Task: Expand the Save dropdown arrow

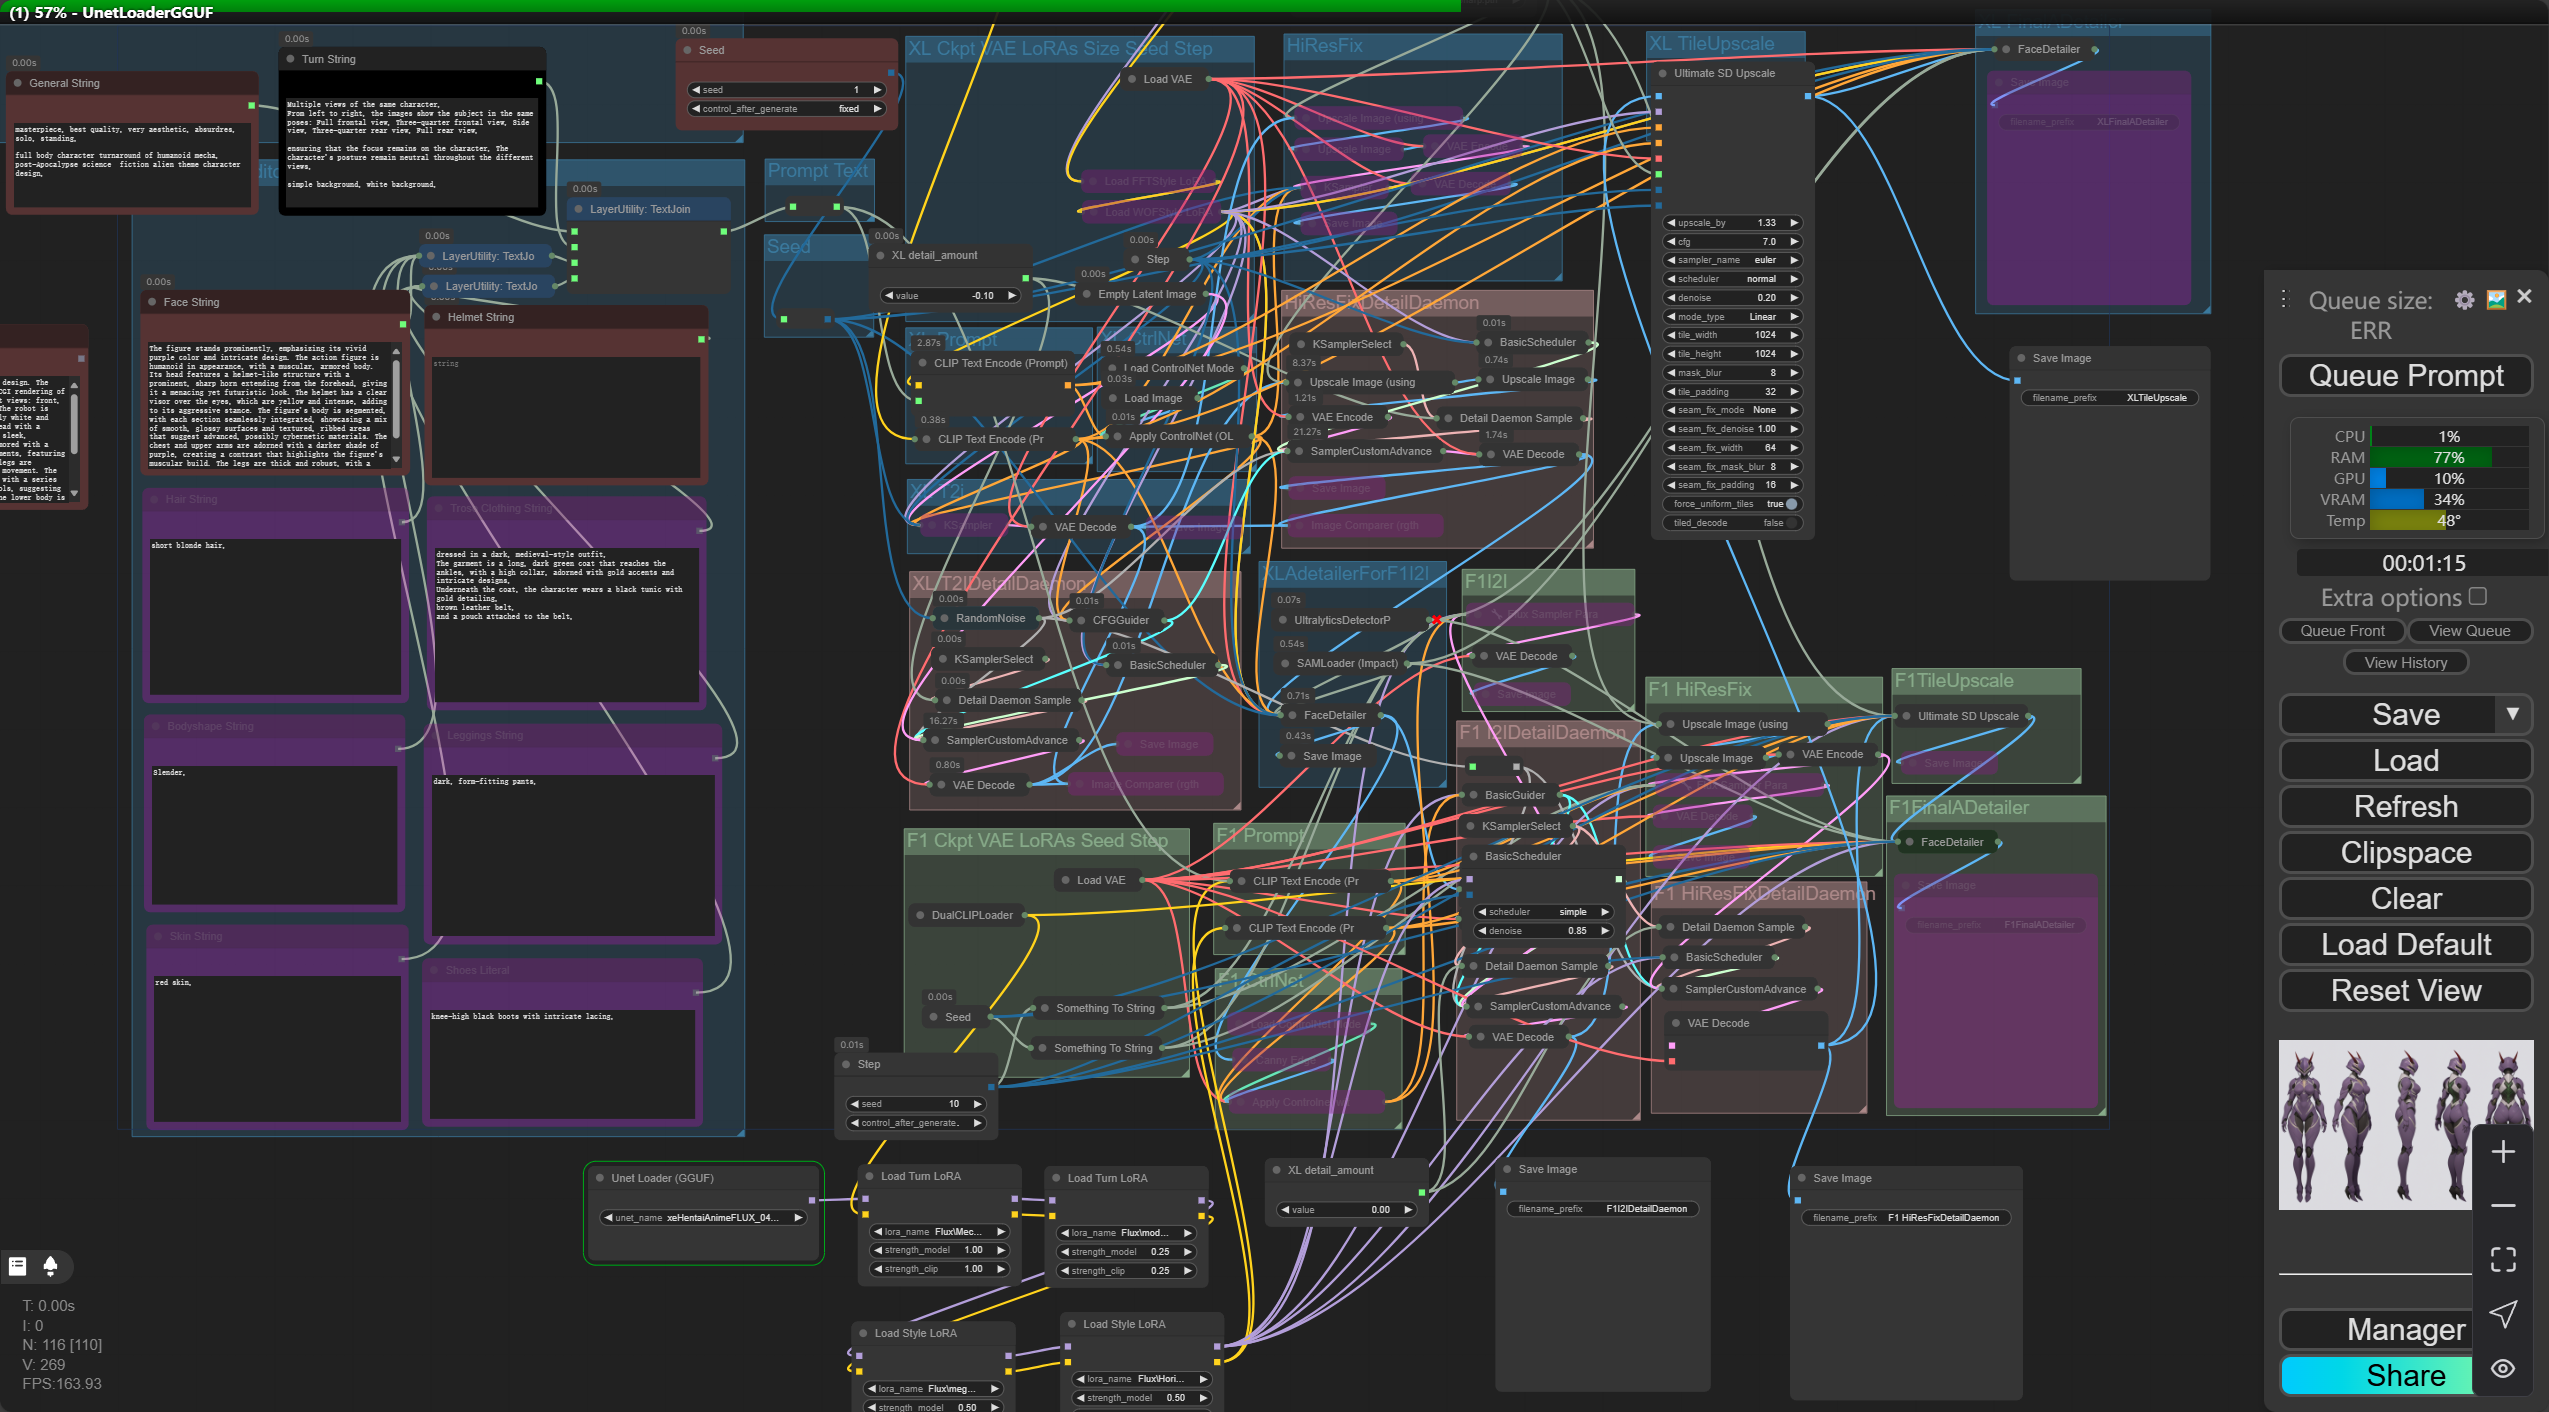Action: click(x=2512, y=714)
